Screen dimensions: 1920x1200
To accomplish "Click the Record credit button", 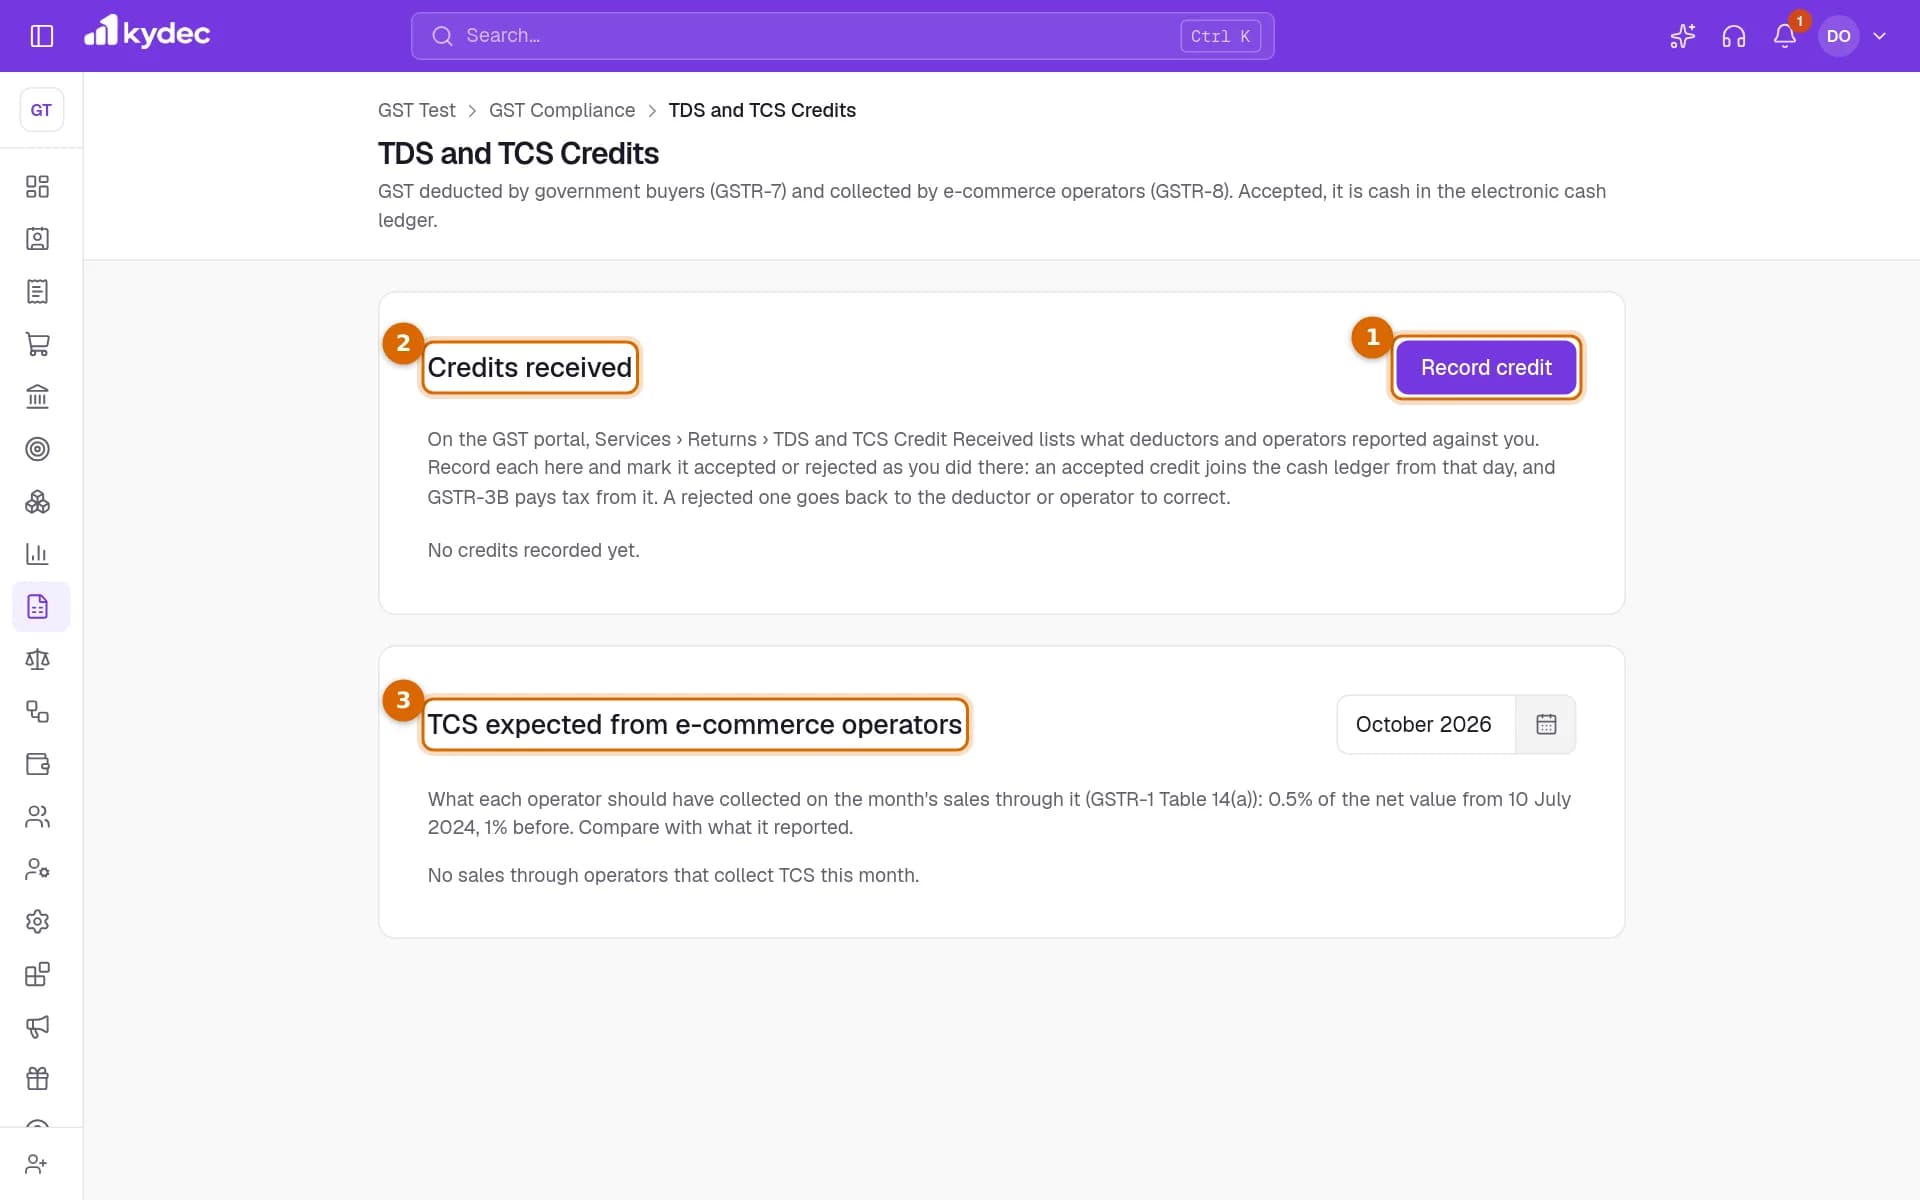I will pos(1486,367).
